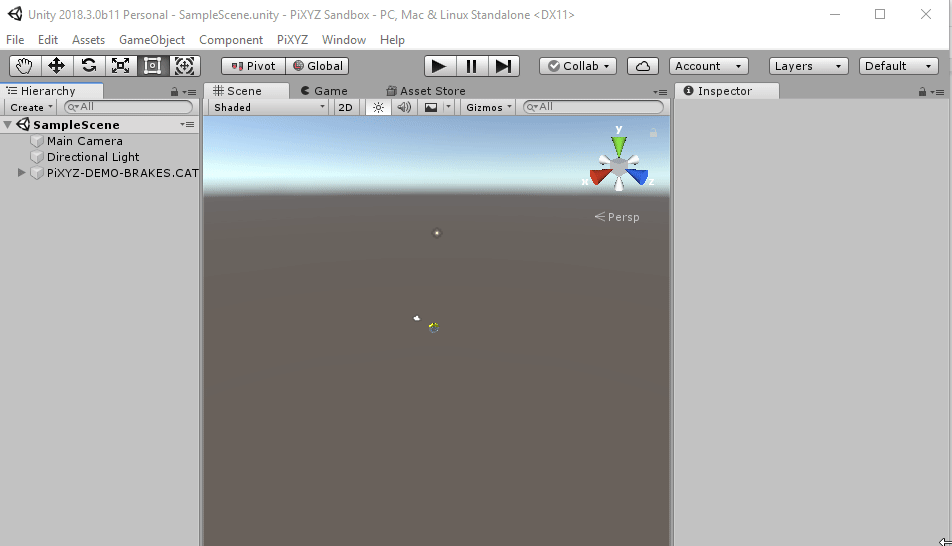Collapse the SampleScene tree
This screenshot has height=546, width=952.
point(7,125)
